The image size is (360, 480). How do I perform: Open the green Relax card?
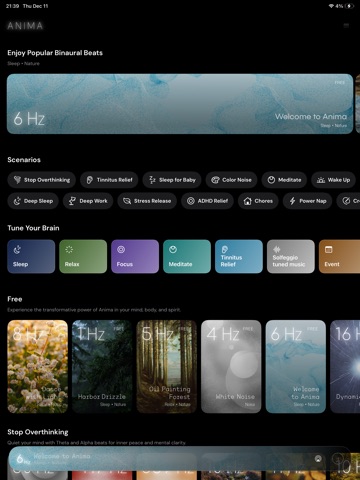pos(83,256)
